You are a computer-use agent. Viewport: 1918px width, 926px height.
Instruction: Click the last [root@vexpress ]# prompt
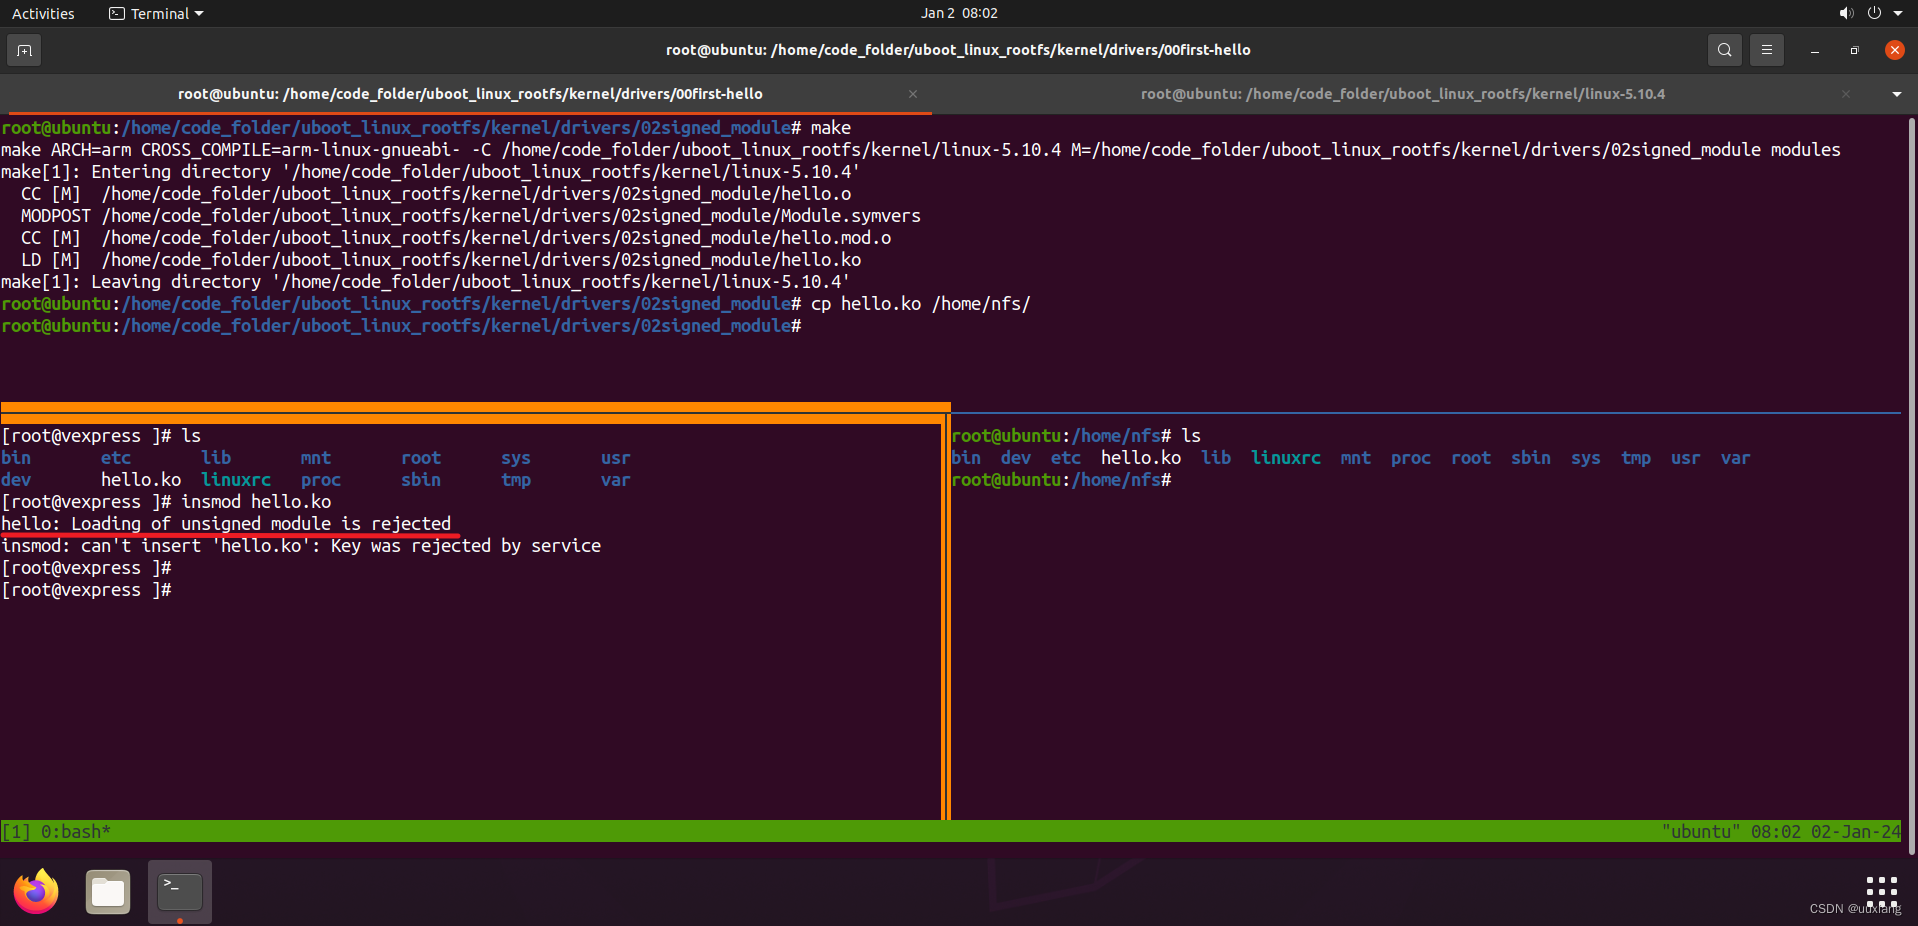86,590
